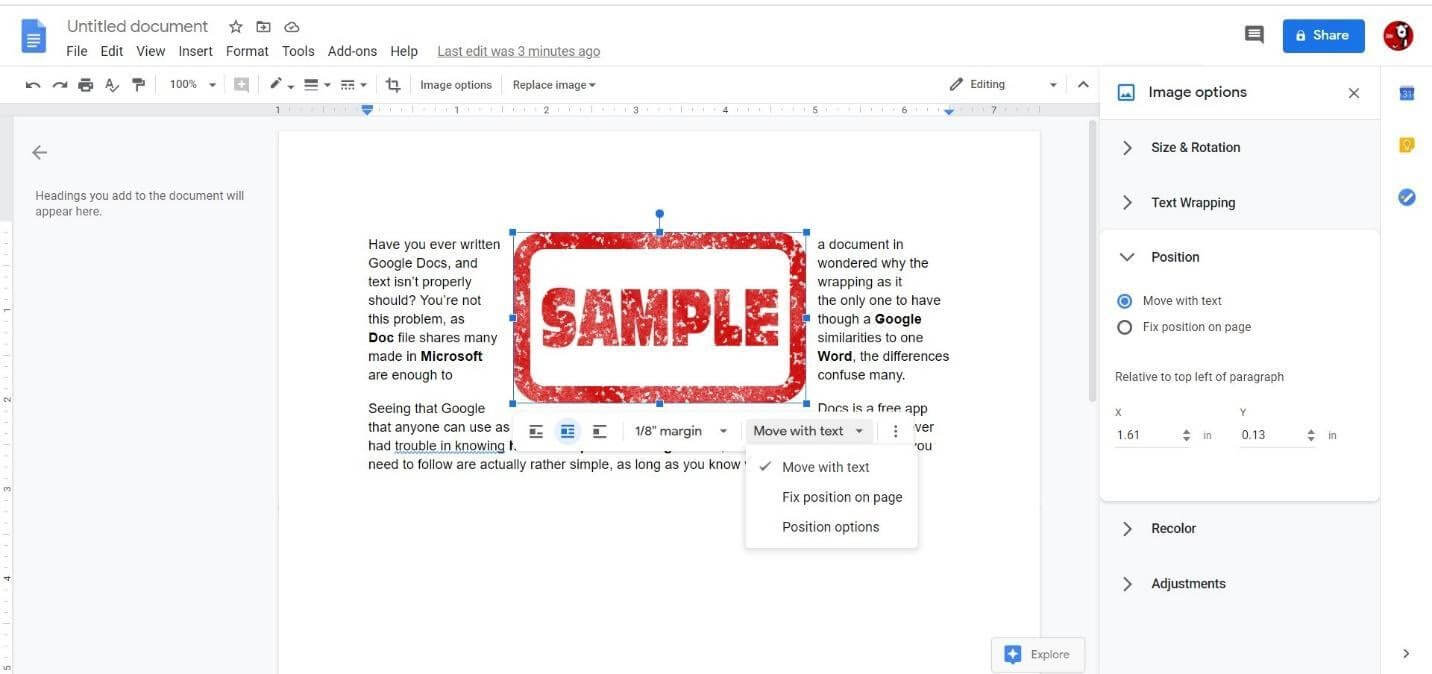
Task: Open Google Keep in the side panel
Action: [x=1406, y=145]
